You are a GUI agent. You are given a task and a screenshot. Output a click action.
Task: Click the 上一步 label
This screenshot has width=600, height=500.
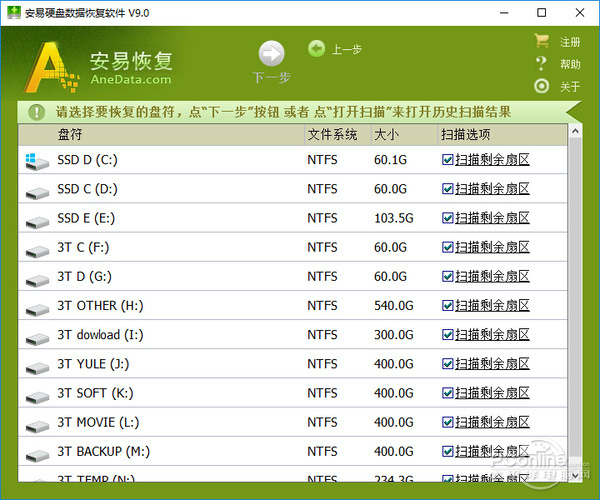[347, 49]
